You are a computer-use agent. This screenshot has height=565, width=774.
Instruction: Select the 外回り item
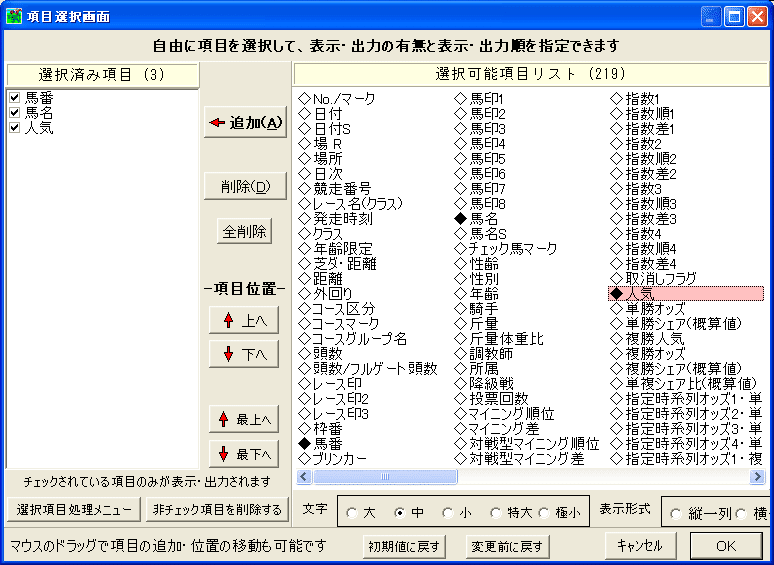coord(326,294)
